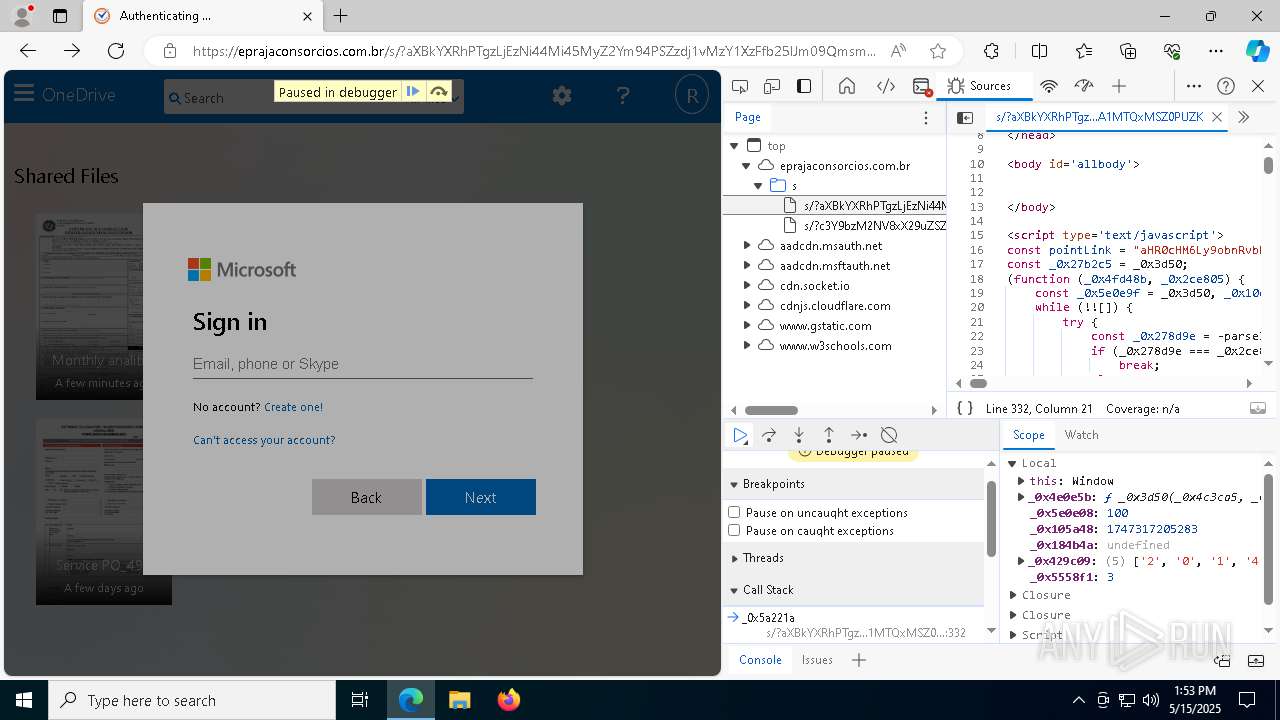Image resolution: width=1280 pixels, height=720 pixels.
Task: Click the Back button in sign in dialog
Action: (366, 497)
